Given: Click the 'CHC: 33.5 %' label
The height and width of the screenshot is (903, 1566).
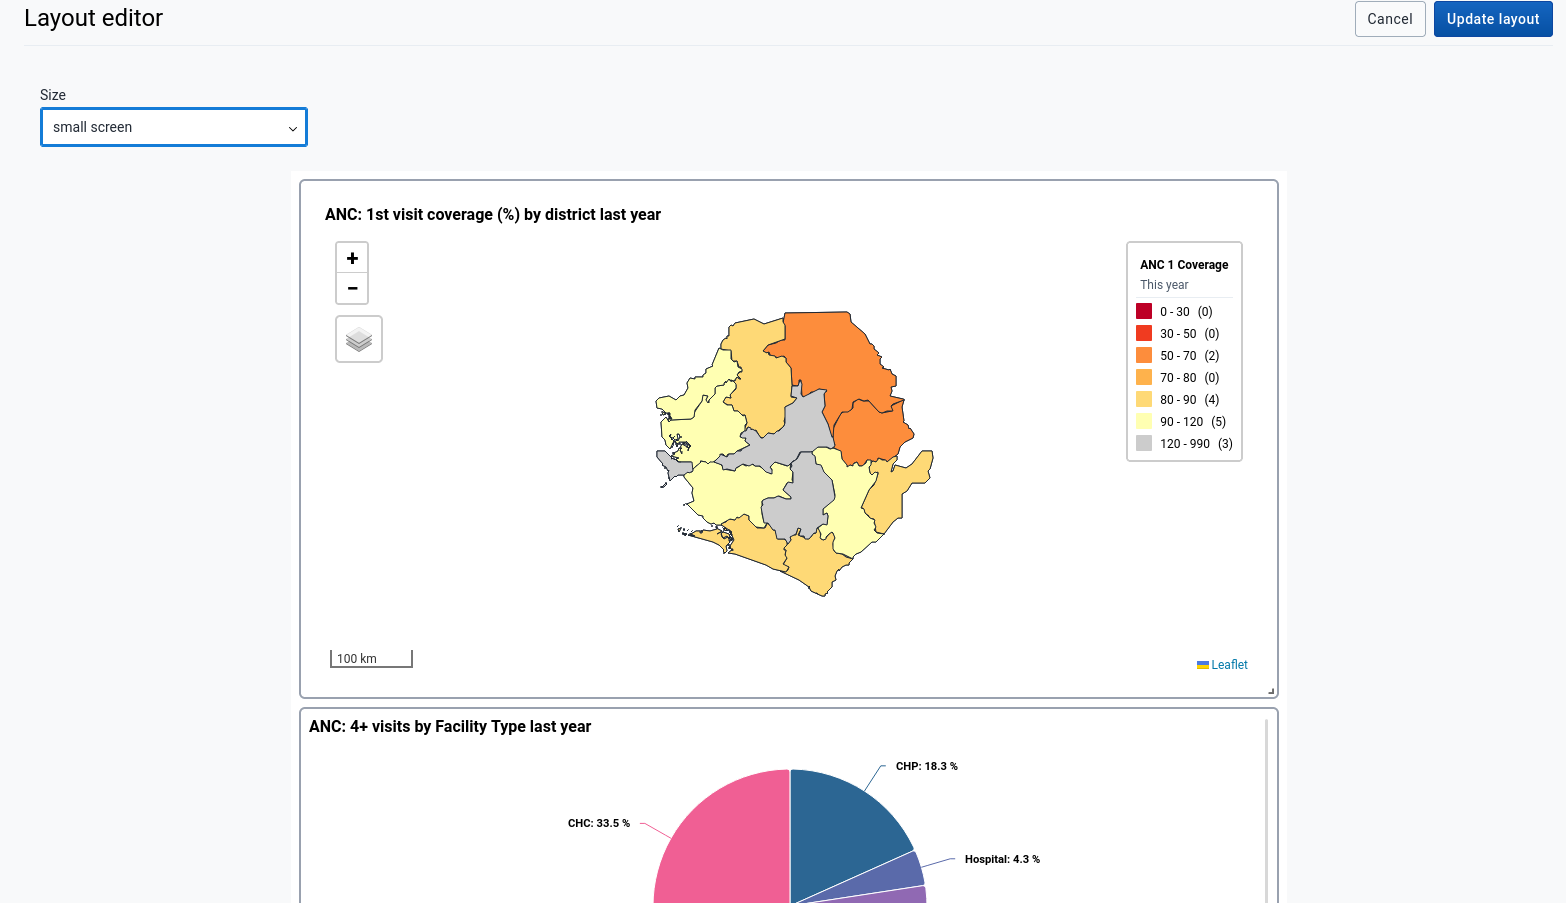Looking at the screenshot, I should pyautogui.click(x=599, y=823).
